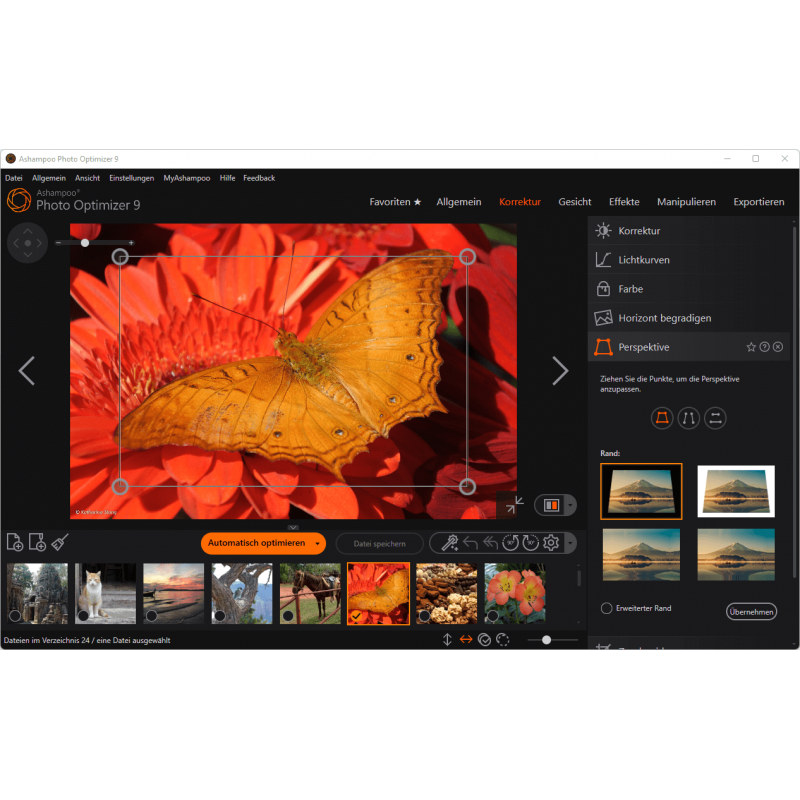The height and width of the screenshot is (800, 800).
Task: Open the settings gear in the toolbar
Action: pos(551,543)
